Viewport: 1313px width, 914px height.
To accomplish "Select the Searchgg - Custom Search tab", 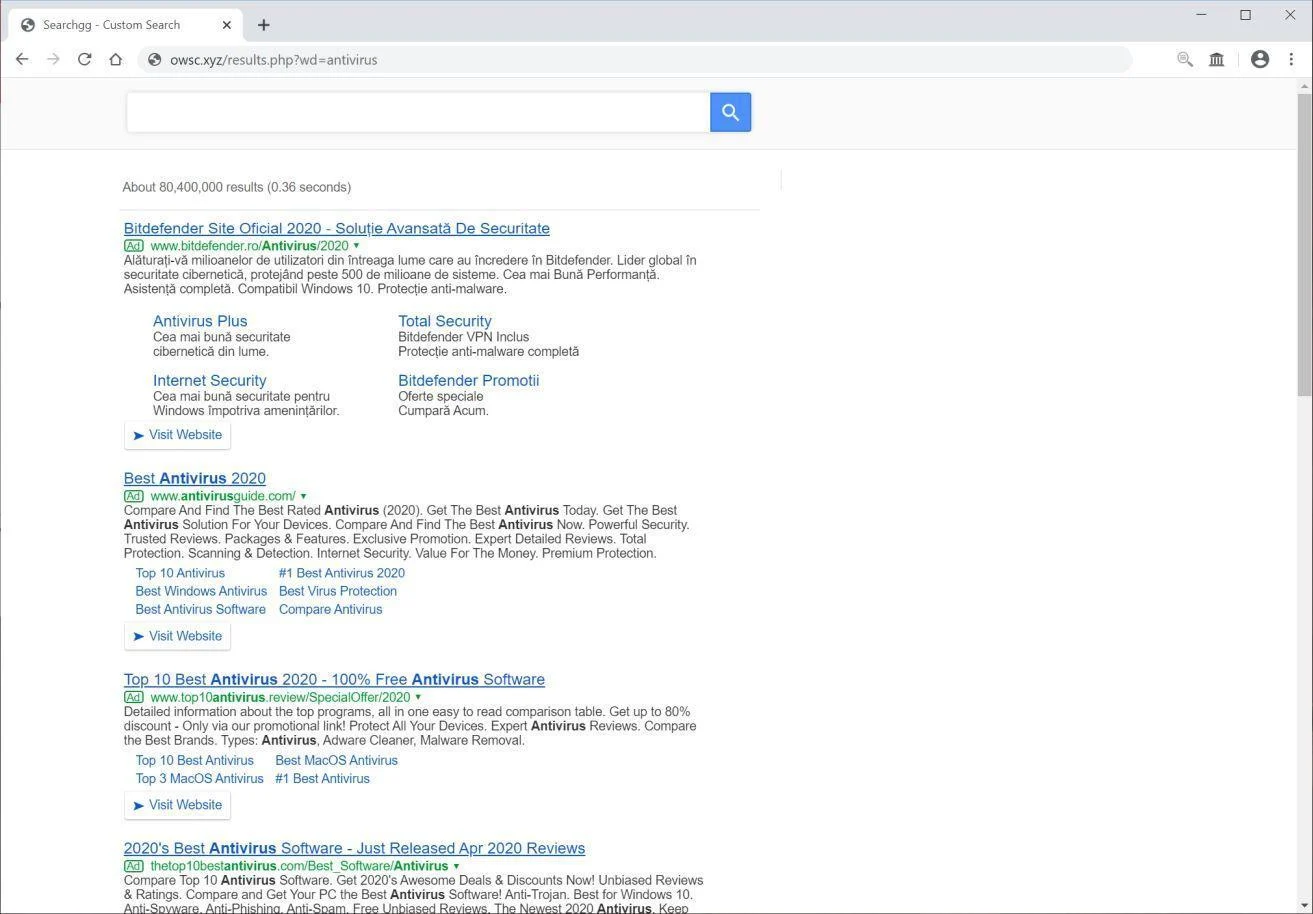I will 125,25.
